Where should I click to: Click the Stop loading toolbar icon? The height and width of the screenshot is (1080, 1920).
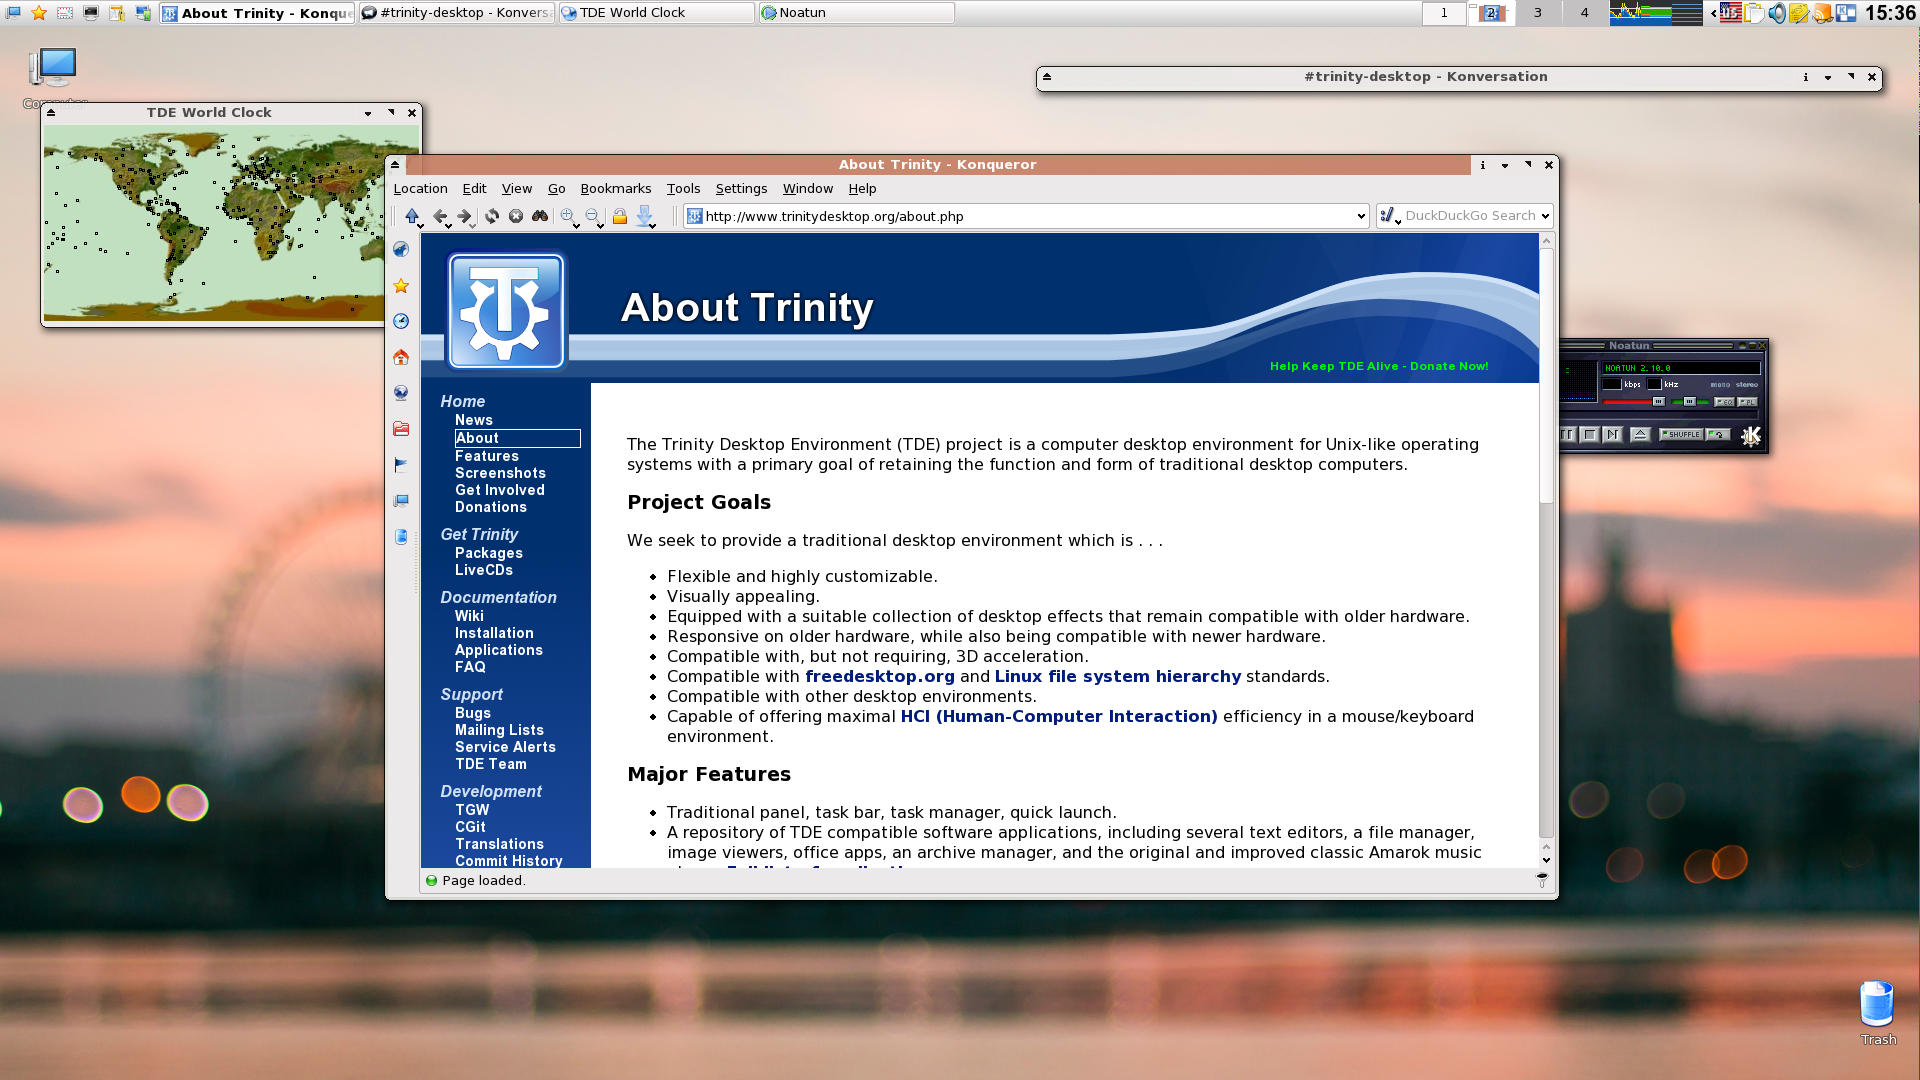516,216
